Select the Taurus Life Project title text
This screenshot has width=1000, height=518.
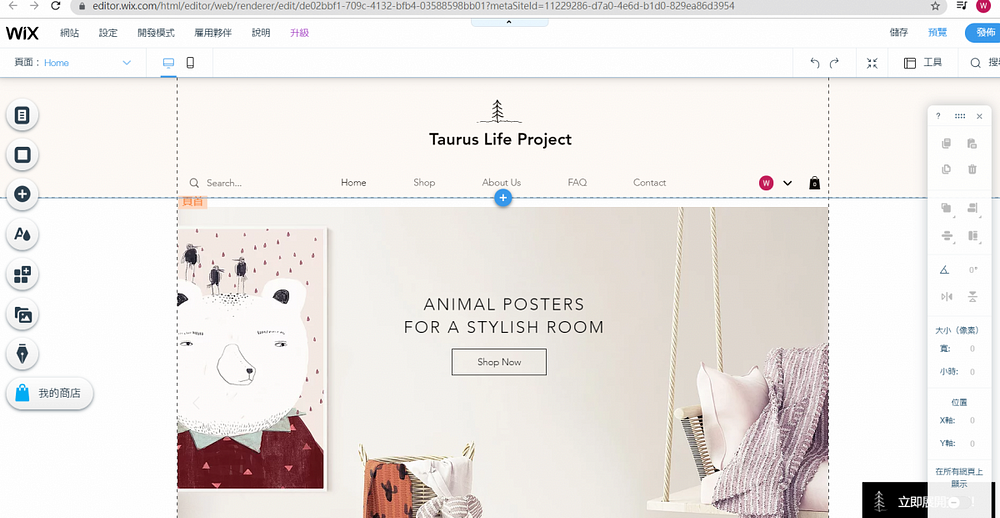[500, 139]
